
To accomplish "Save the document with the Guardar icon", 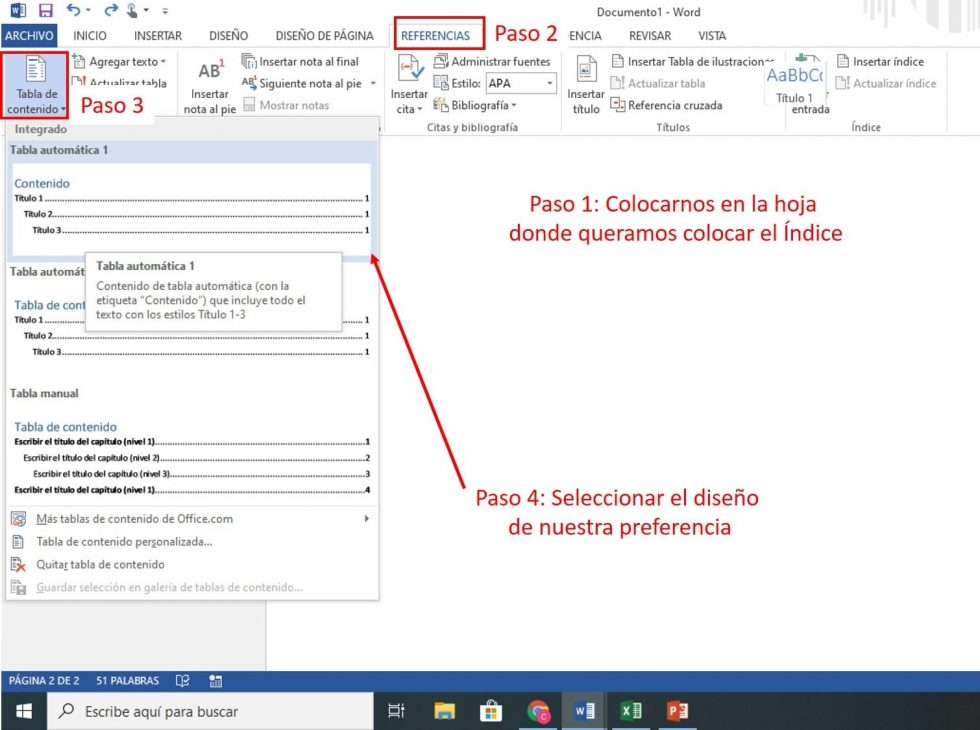I will 45,8.
